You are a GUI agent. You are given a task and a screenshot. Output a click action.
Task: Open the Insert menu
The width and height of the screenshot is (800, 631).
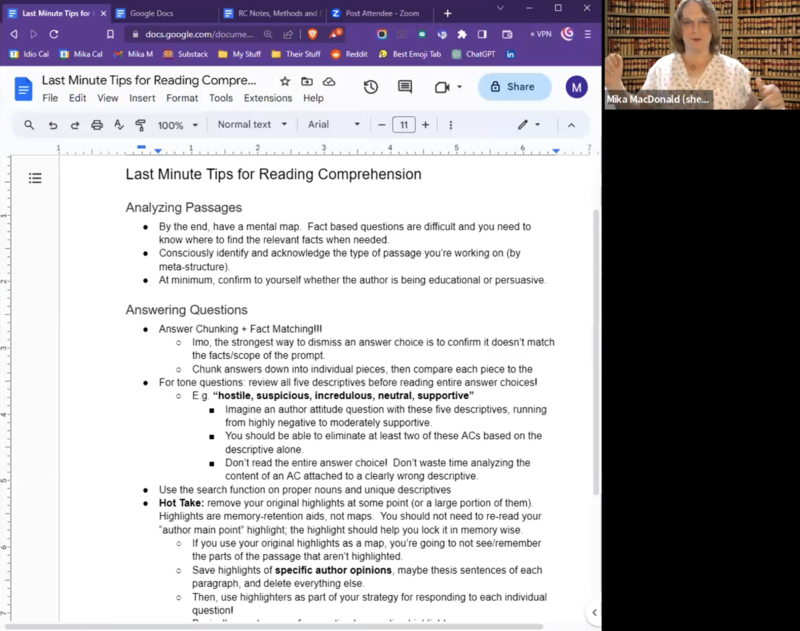tap(142, 98)
